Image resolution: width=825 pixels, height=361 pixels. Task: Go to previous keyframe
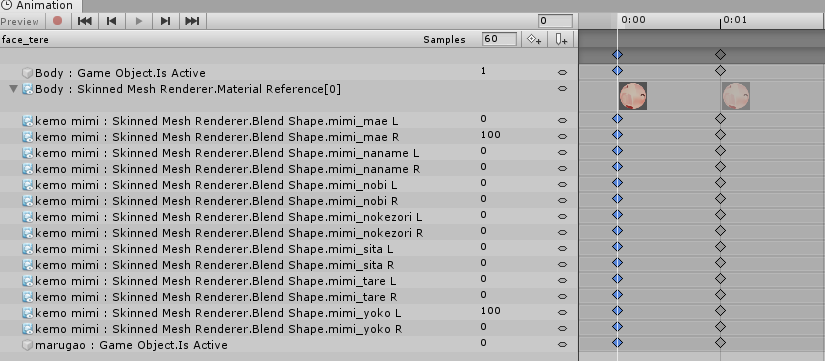tap(112, 21)
